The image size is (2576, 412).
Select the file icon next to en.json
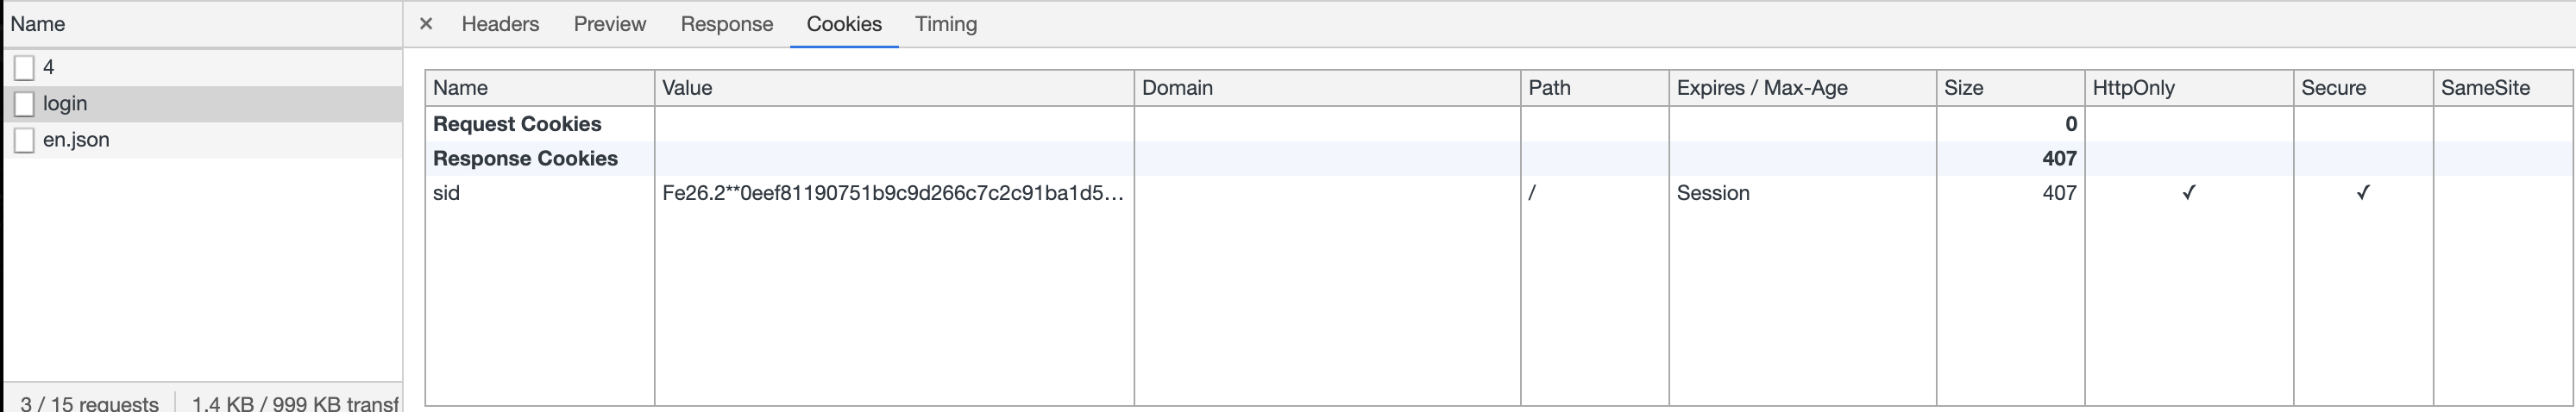25,140
